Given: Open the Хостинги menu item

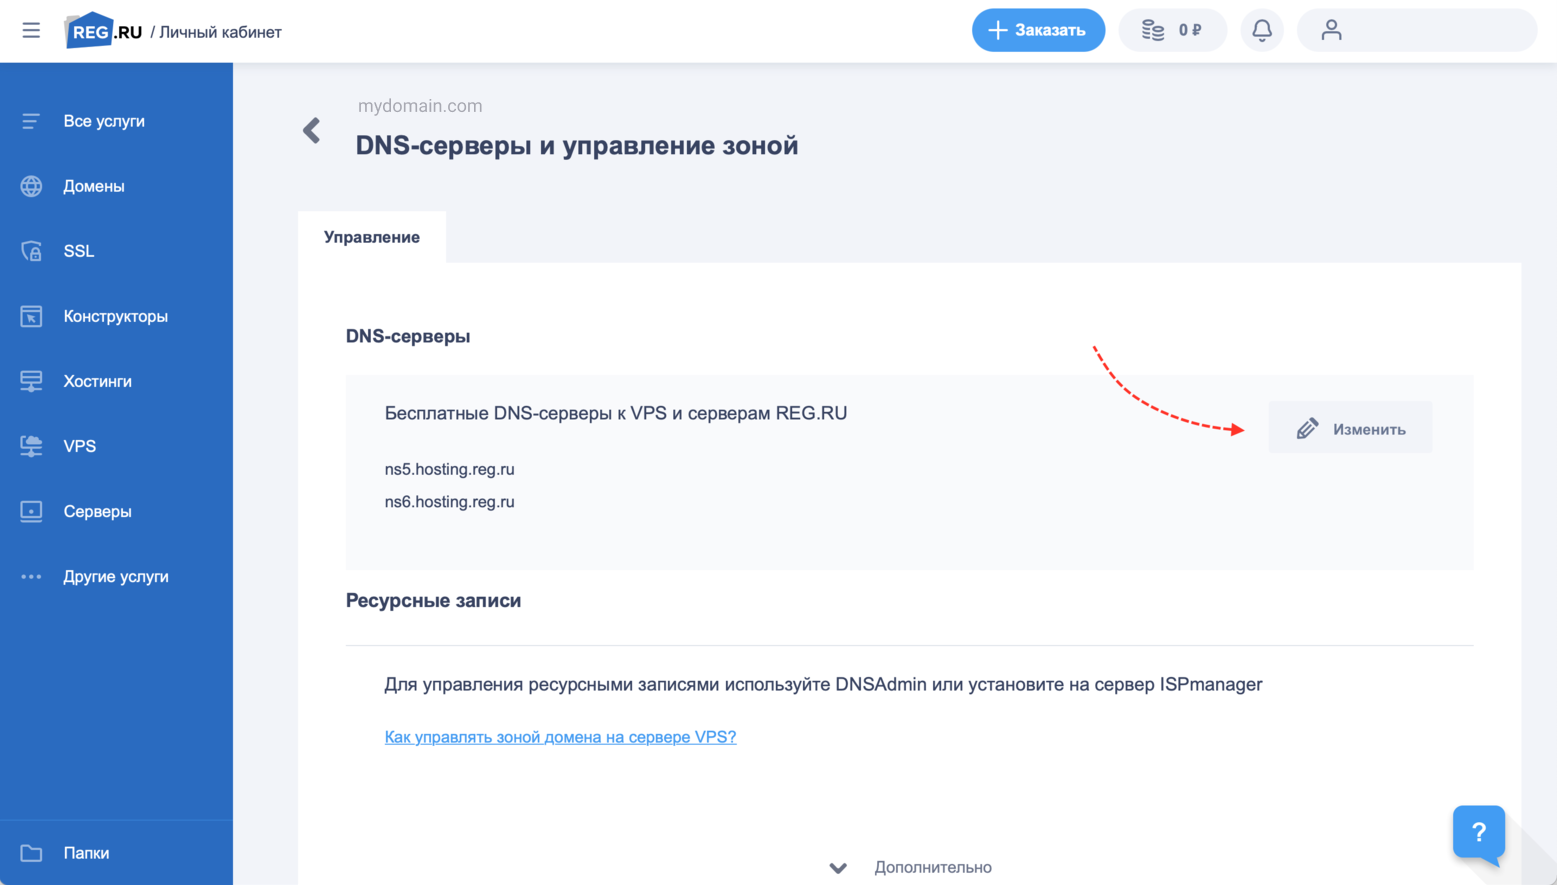Looking at the screenshot, I should [97, 381].
